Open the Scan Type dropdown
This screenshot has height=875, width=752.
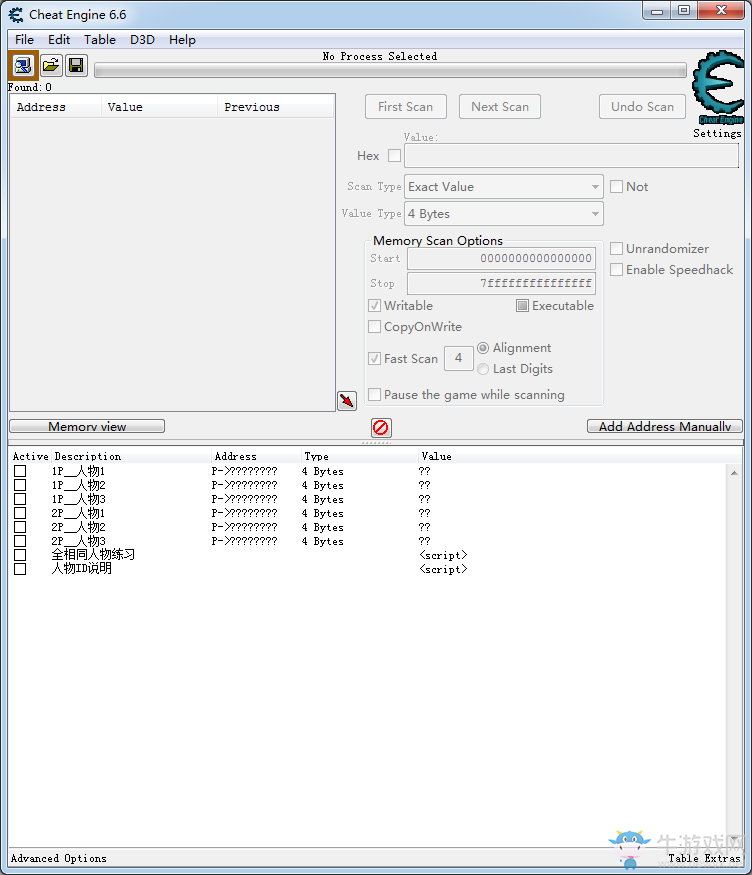pyautogui.click(x=504, y=187)
